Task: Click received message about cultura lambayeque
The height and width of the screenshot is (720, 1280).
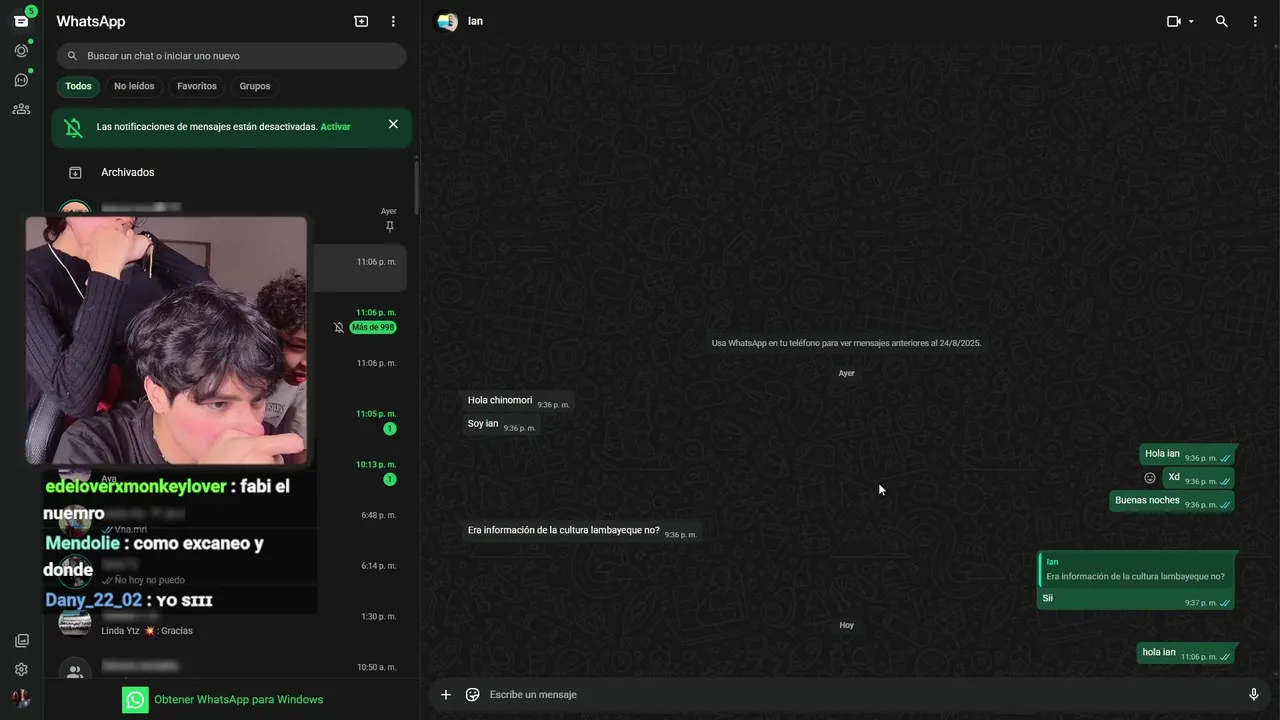Action: tap(581, 531)
